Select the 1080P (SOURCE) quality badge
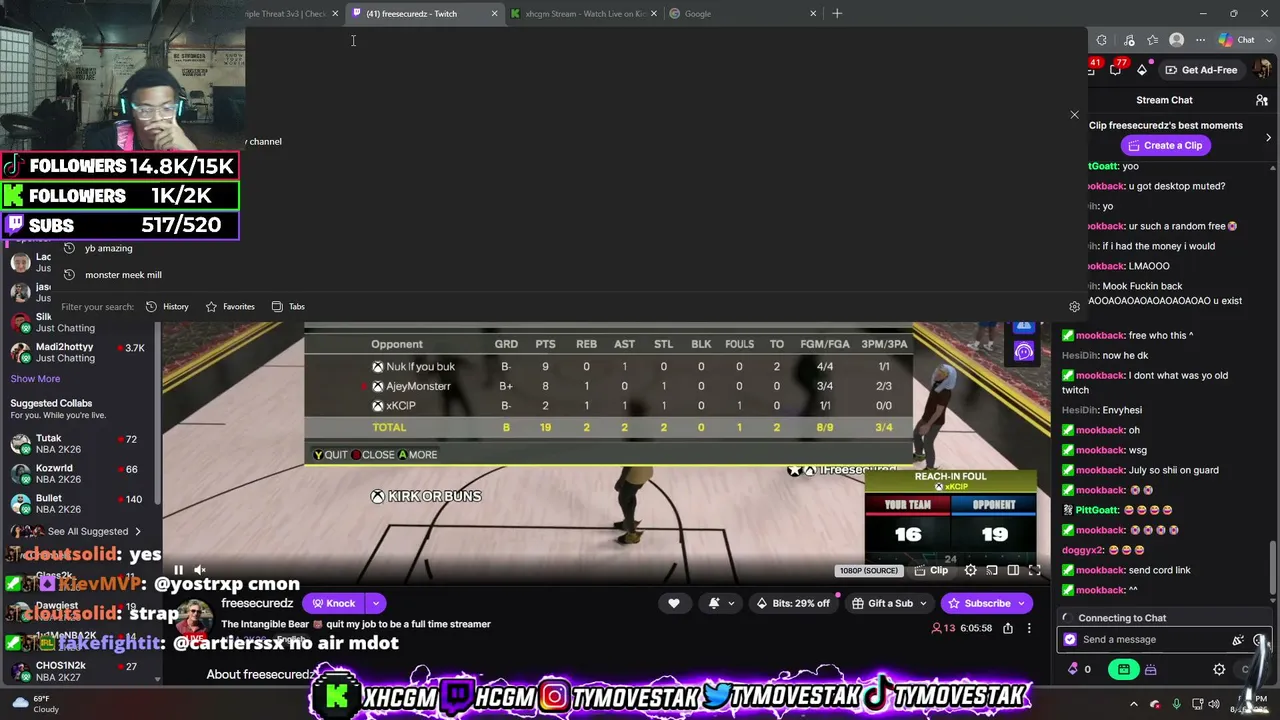 (868, 571)
